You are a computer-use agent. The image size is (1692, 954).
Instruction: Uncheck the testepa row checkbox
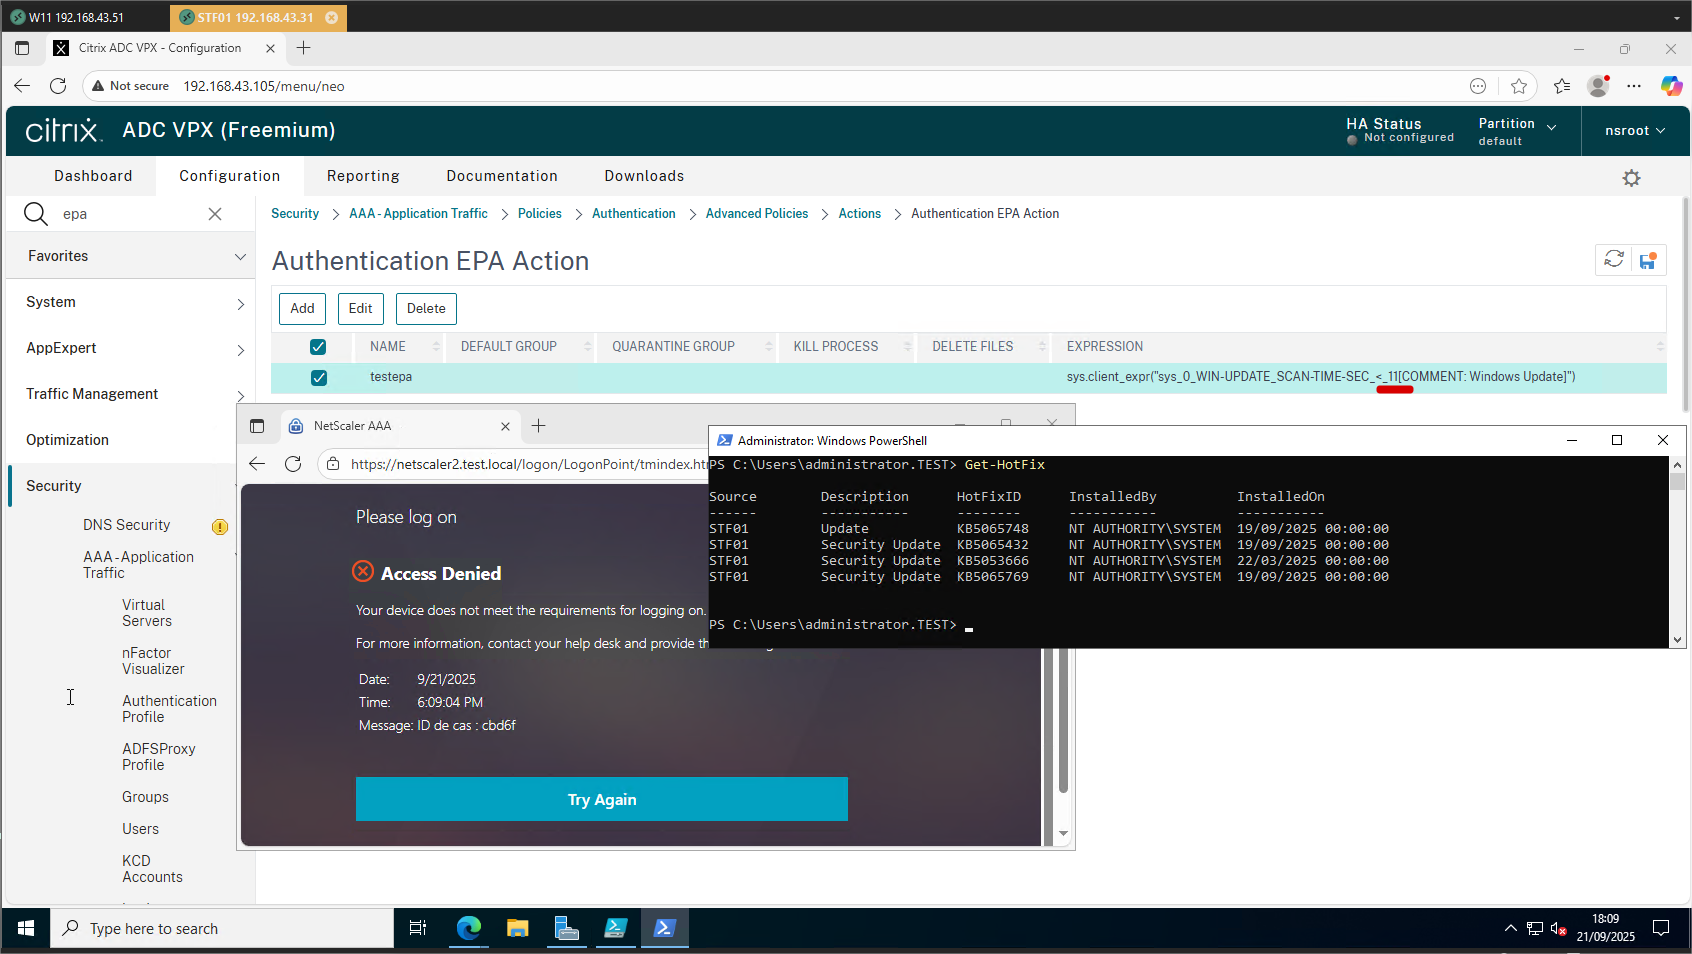point(319,378)
